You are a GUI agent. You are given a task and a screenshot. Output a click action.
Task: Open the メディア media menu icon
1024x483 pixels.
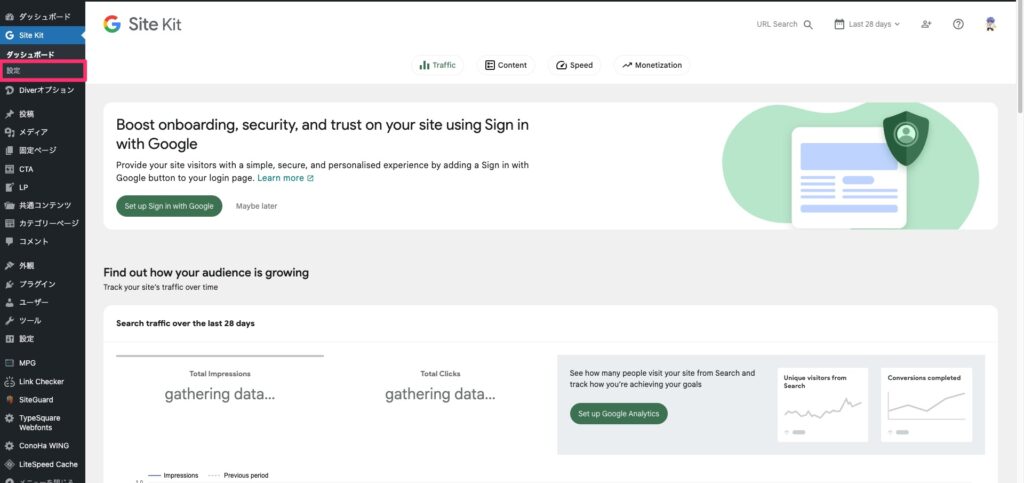pyautogui.click(x=9, y=132)
